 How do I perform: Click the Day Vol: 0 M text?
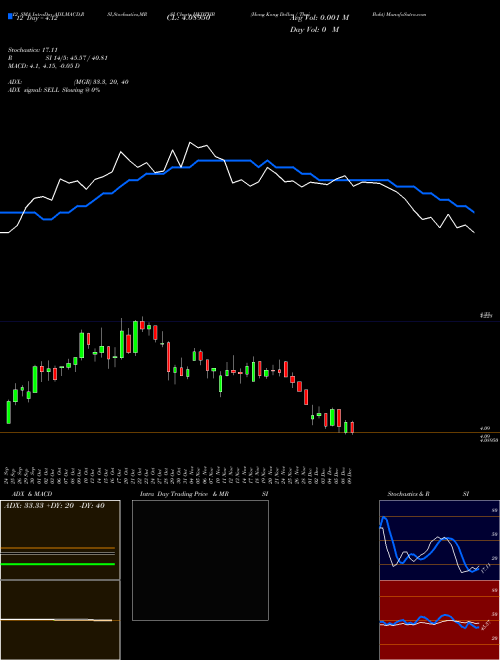[314, 29]
